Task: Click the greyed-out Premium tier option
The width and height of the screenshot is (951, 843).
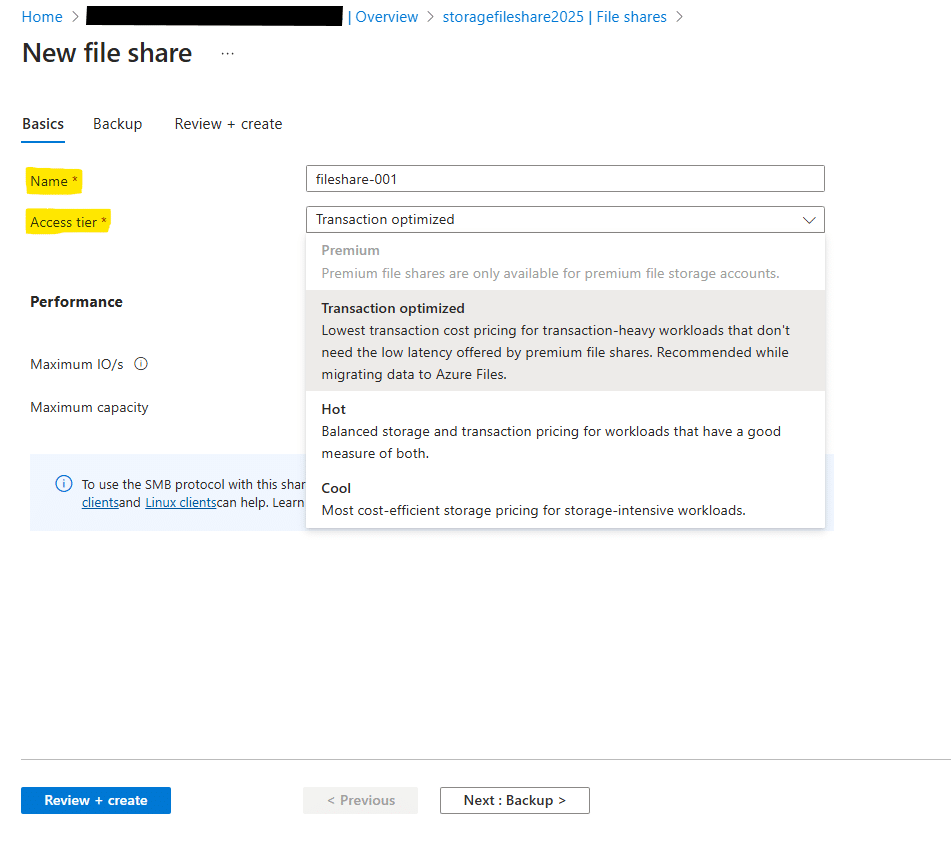Action: 565,261
